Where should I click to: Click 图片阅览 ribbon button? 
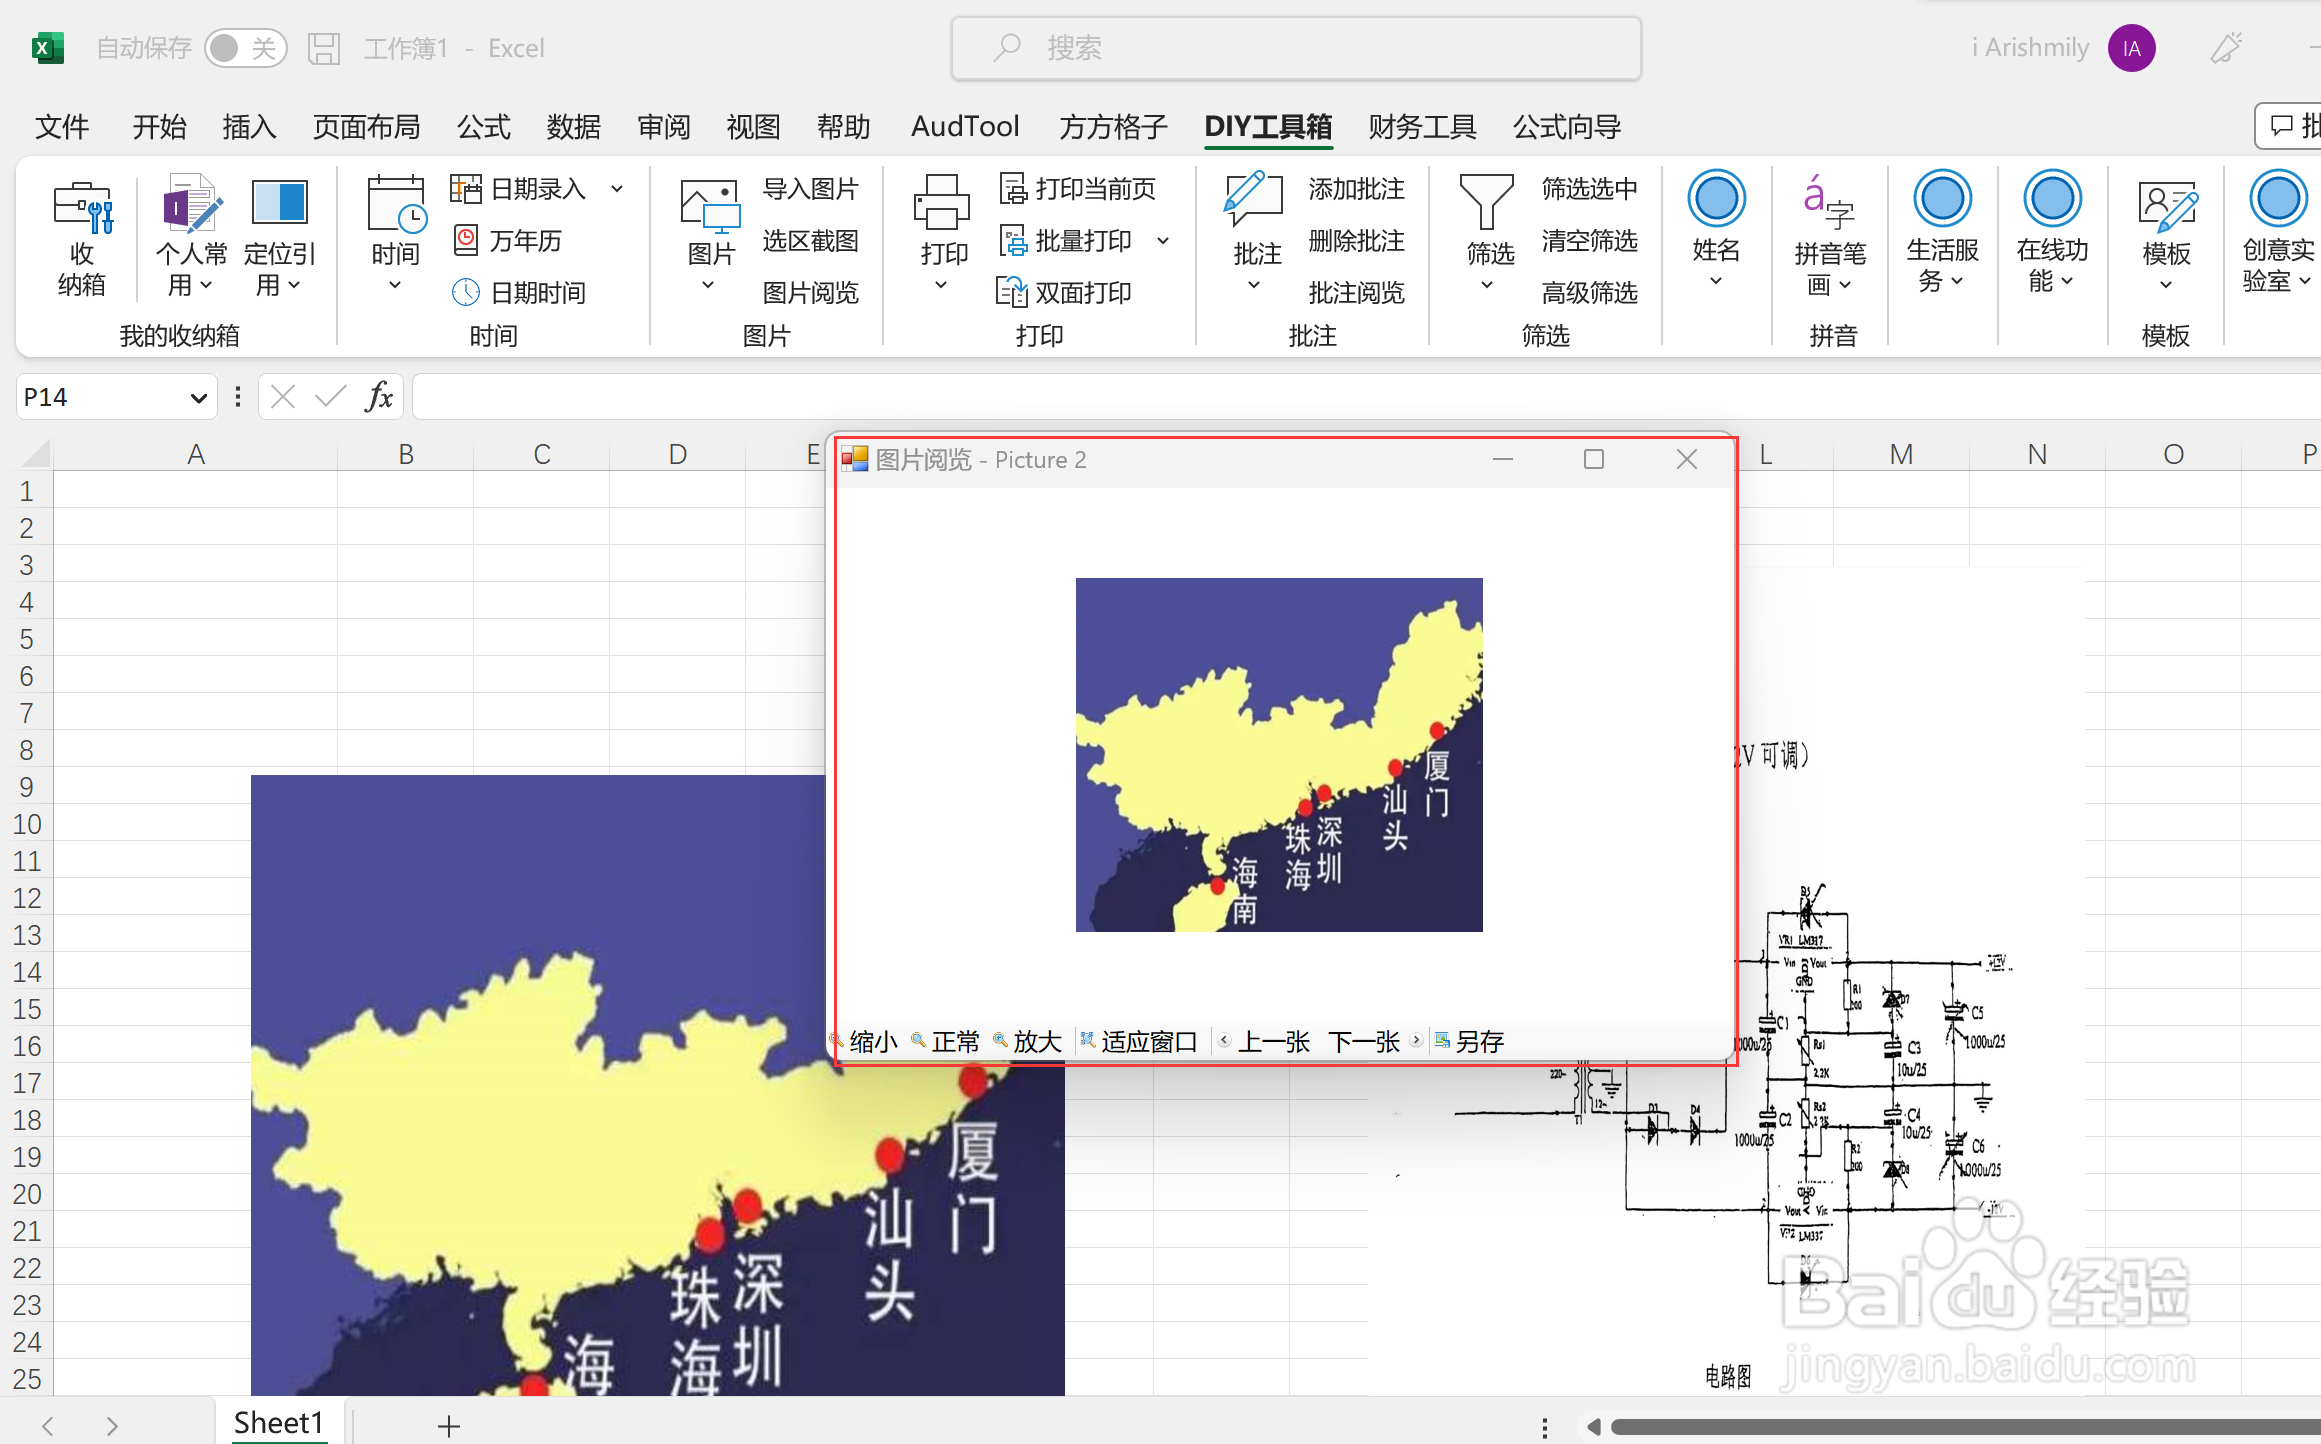click(811, 292)
